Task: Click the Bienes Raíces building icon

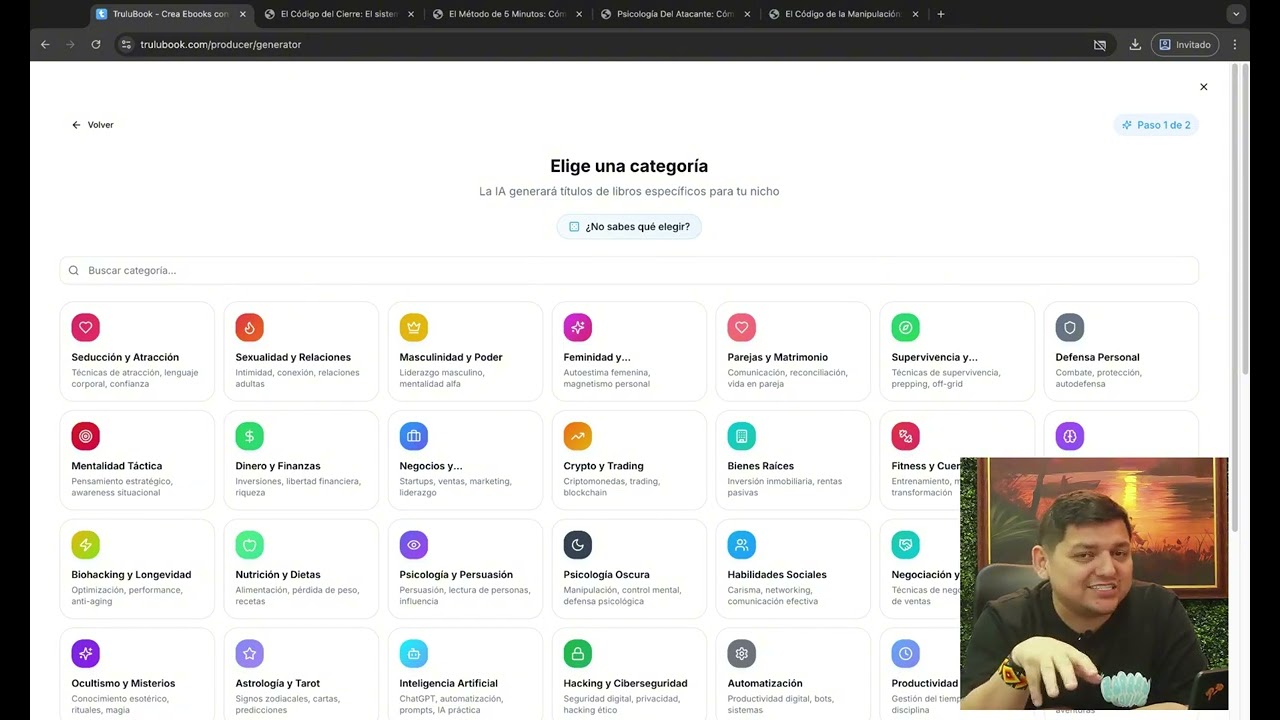Action: click(741, 436)
